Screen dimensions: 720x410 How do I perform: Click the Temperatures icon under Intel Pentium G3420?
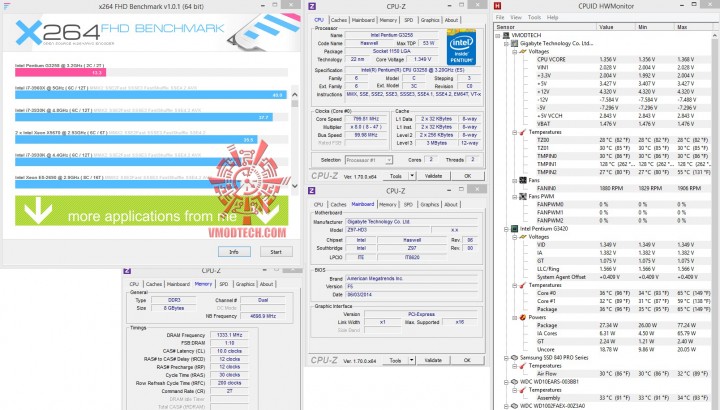523,285
